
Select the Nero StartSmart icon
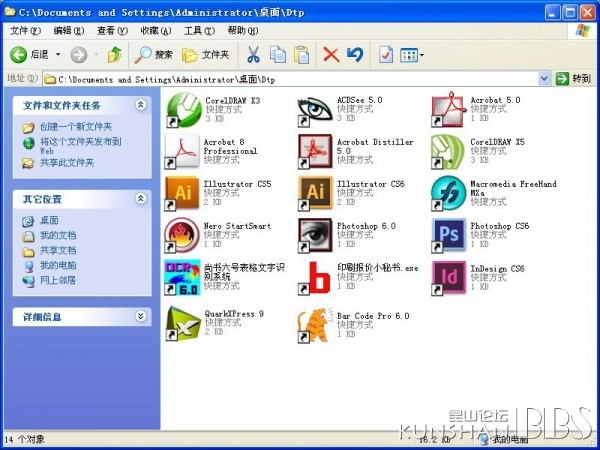(x=182, y=235)
